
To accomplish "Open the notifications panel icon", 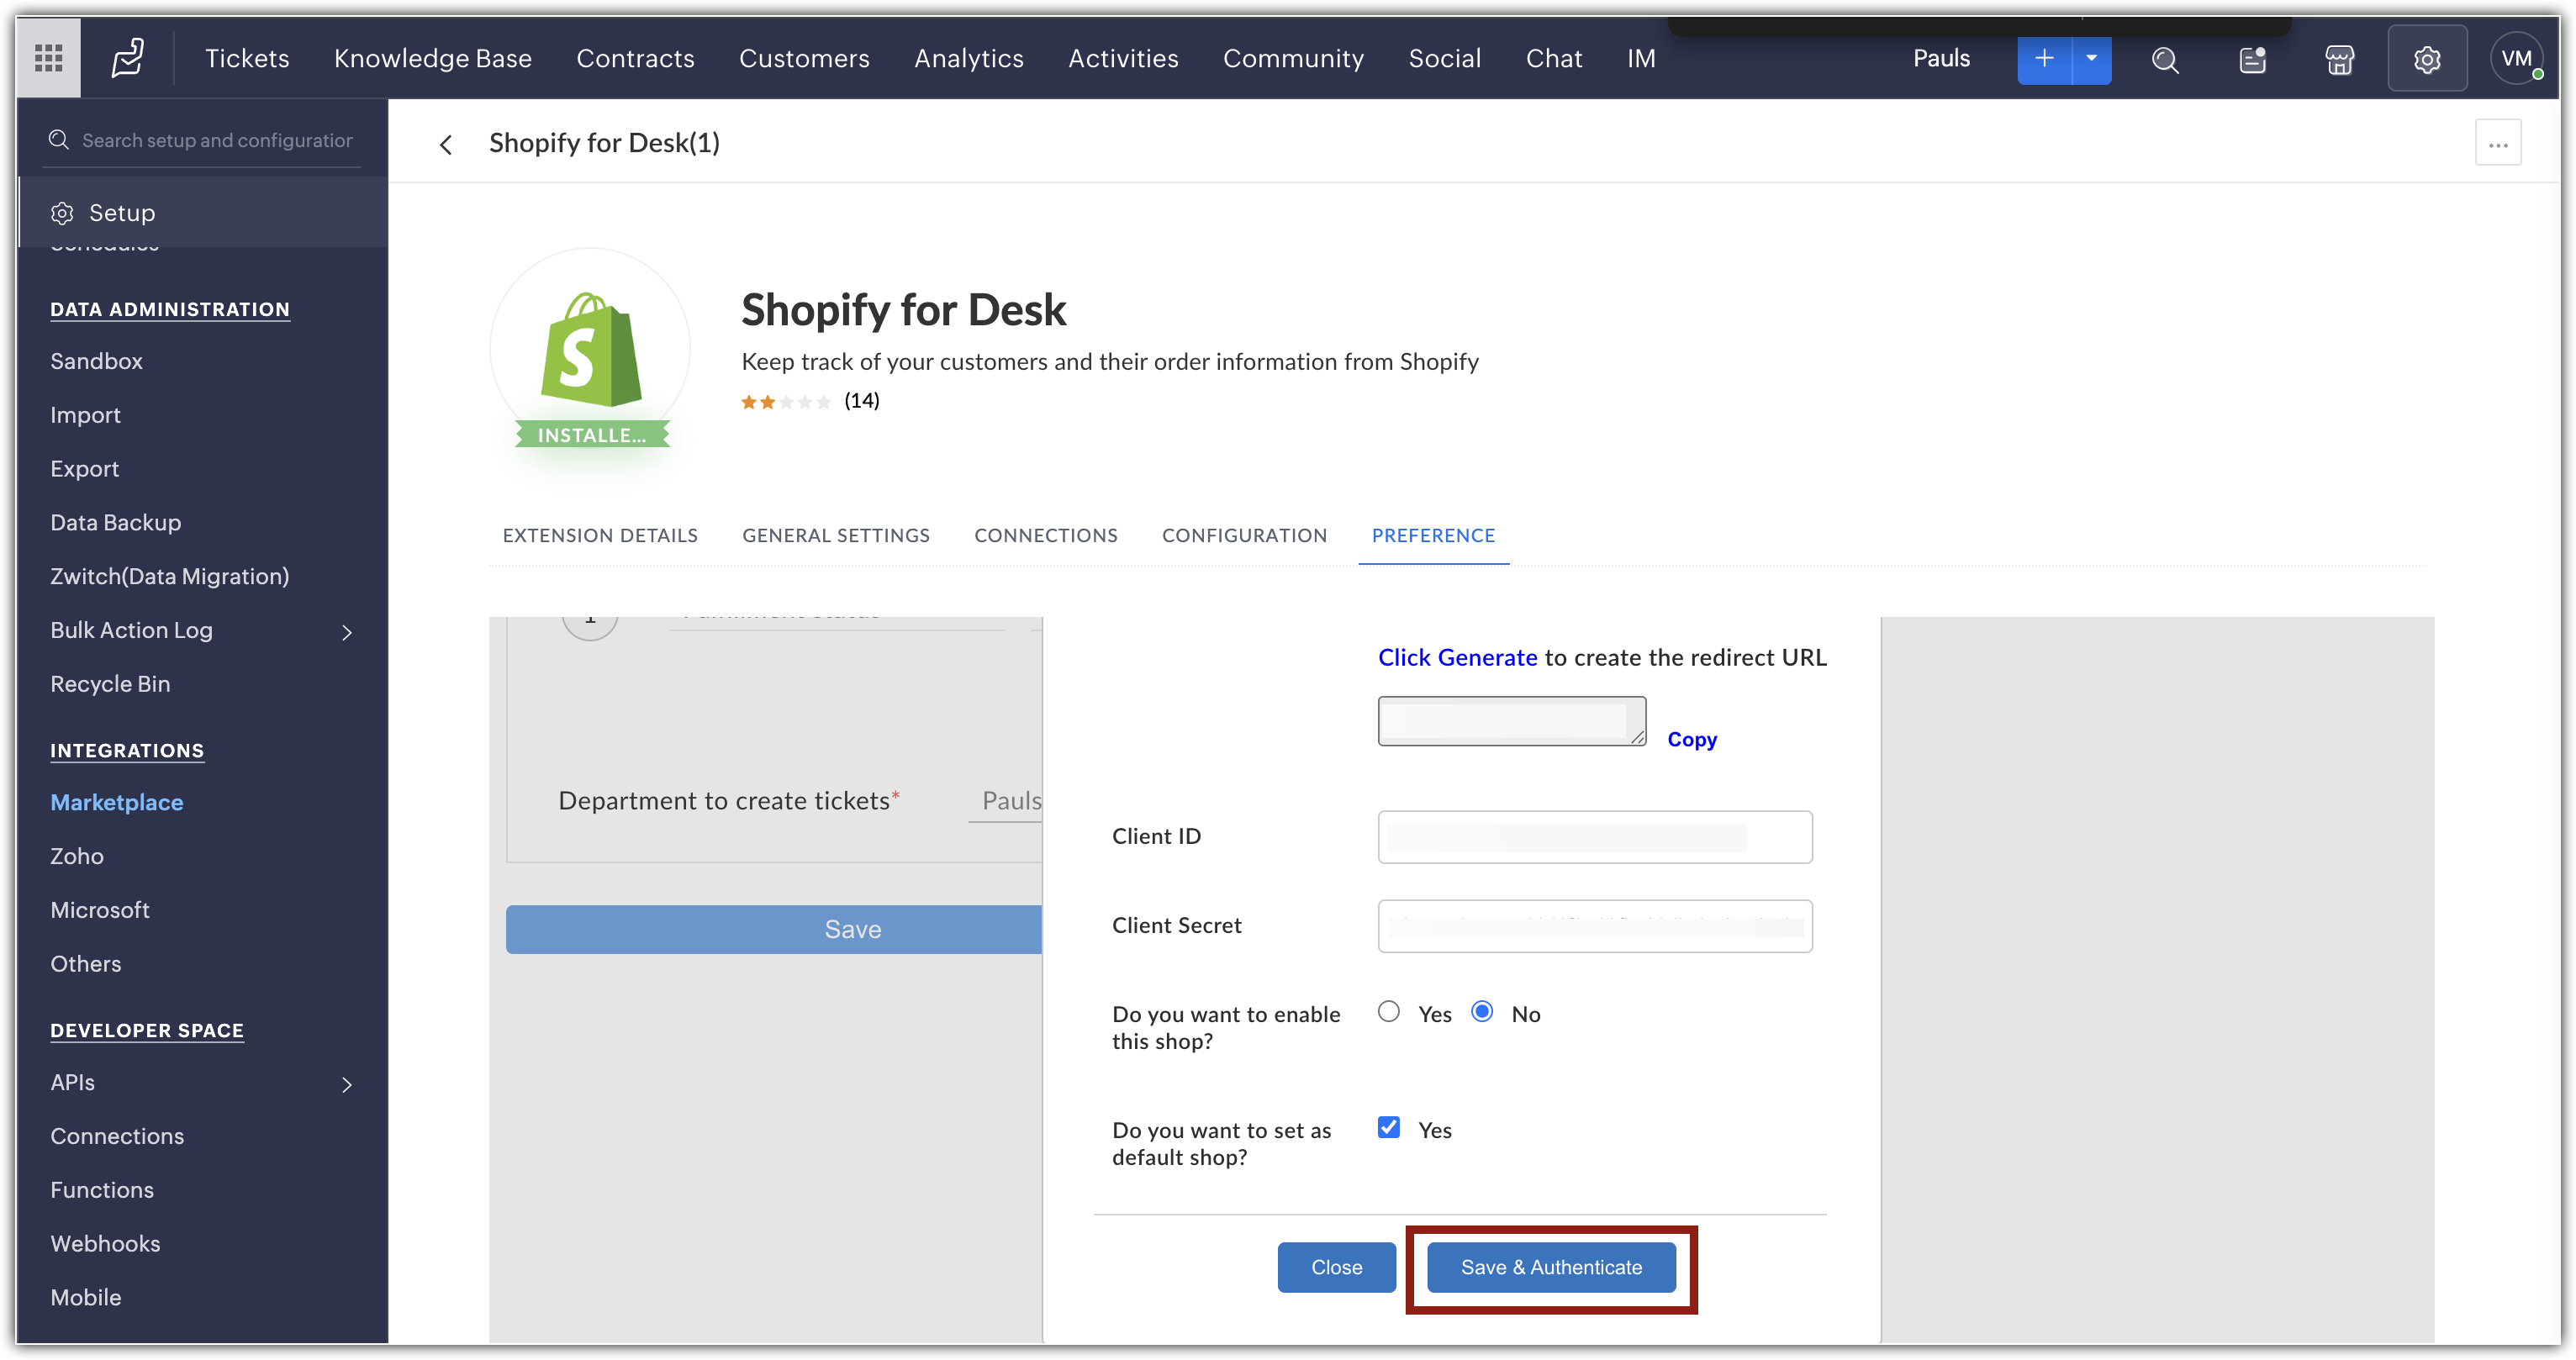I will click(2253, 60).
